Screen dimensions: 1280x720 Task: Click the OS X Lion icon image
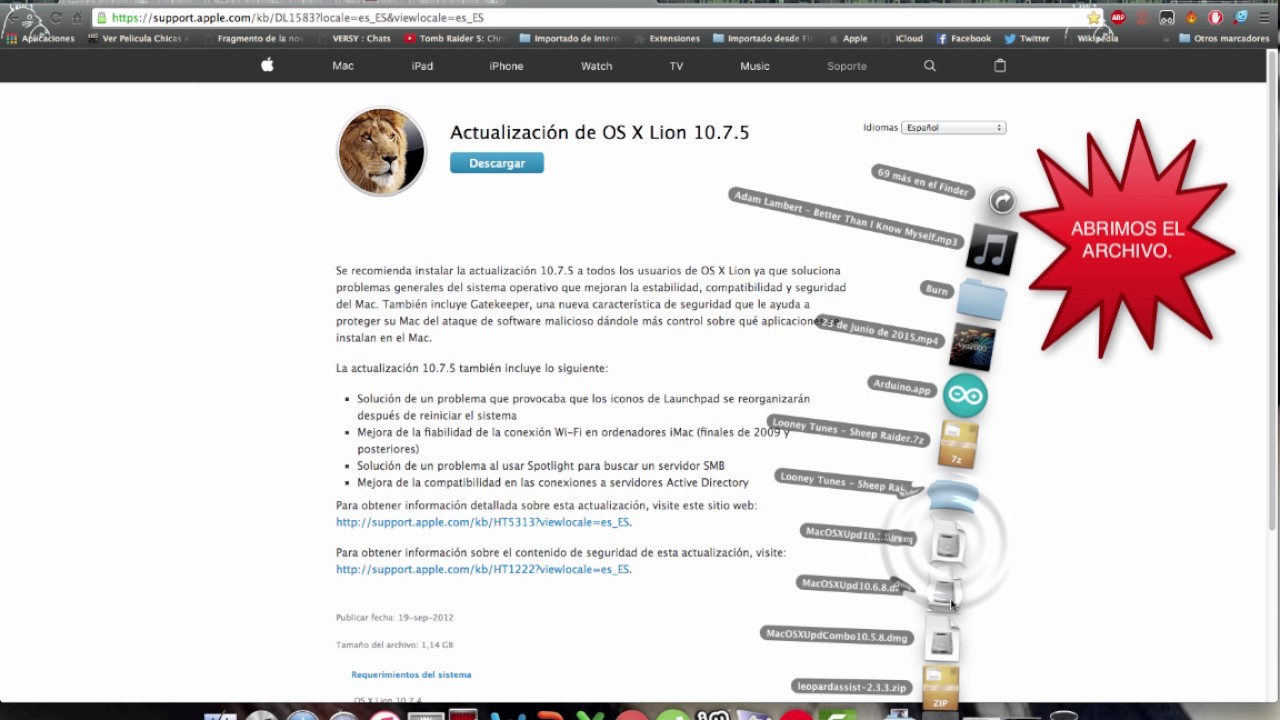(381, 151)
